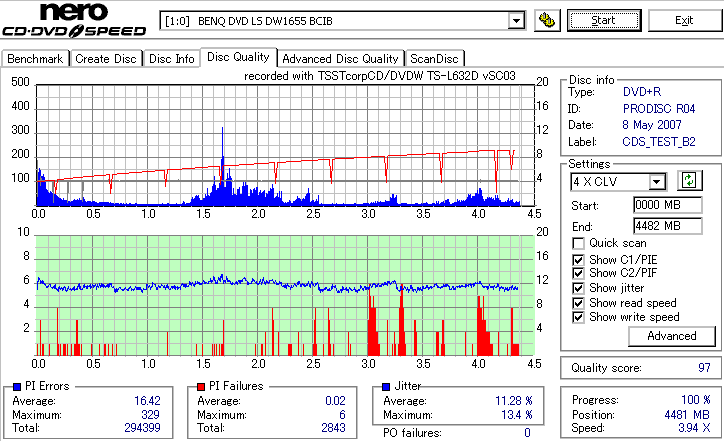Toggle the Quick scan checkbox
This screenshot has width=724, height=441.
[578, 243]
